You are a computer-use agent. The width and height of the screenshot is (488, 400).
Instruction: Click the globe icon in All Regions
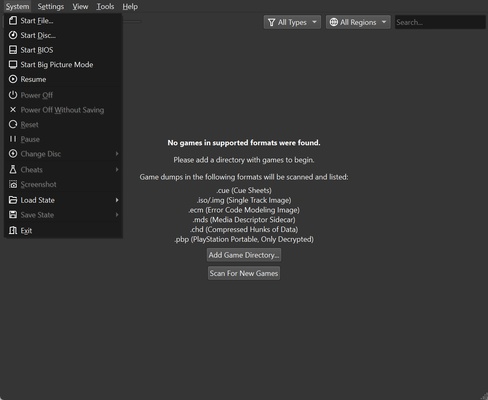[x=334, y=22]
